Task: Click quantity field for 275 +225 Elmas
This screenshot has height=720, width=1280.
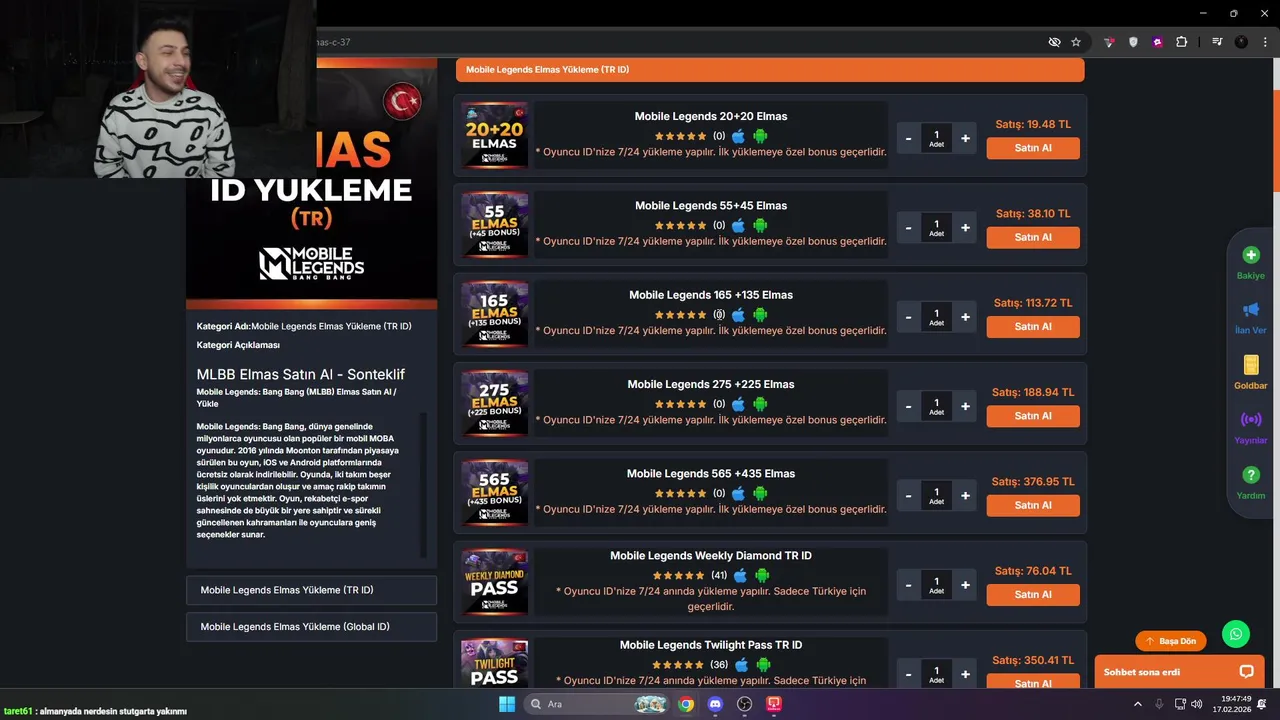Action: pyautogui.click(x=936, y=406)
